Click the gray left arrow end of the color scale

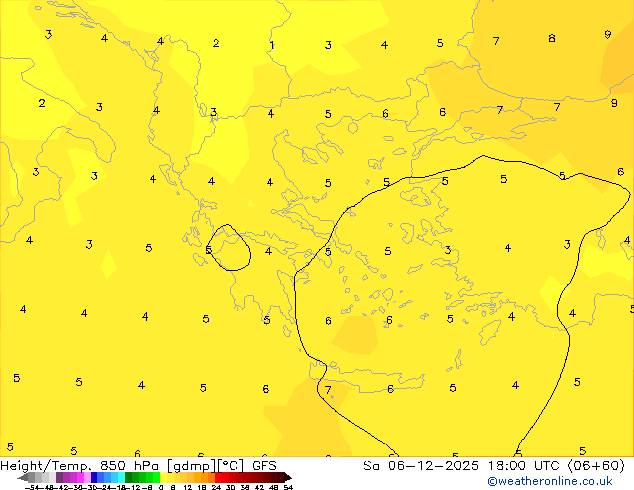[23, 477]
